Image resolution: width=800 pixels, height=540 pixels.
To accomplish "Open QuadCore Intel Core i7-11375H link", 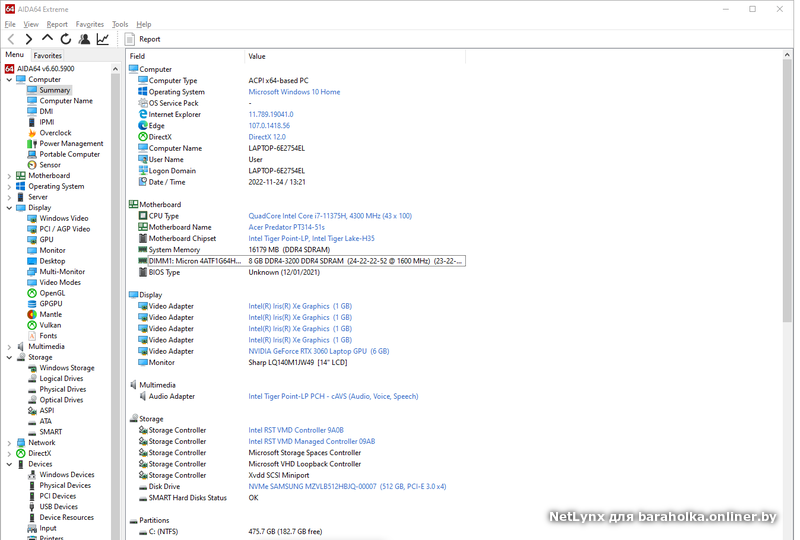I will point(330,216).
